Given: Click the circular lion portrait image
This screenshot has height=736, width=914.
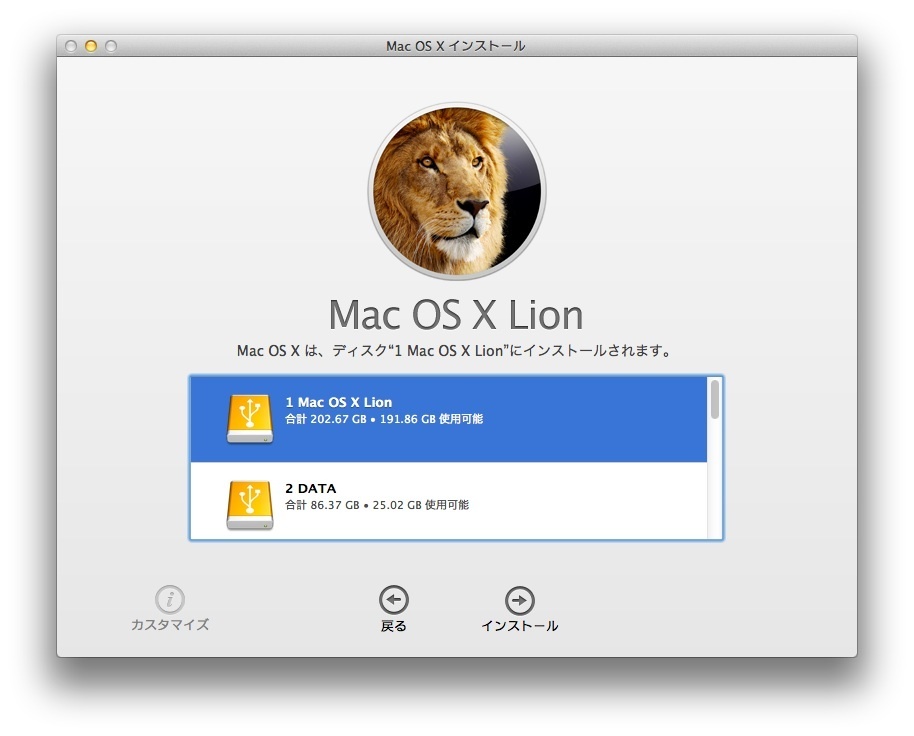Looking at the screenshot, I should (457, 192).
